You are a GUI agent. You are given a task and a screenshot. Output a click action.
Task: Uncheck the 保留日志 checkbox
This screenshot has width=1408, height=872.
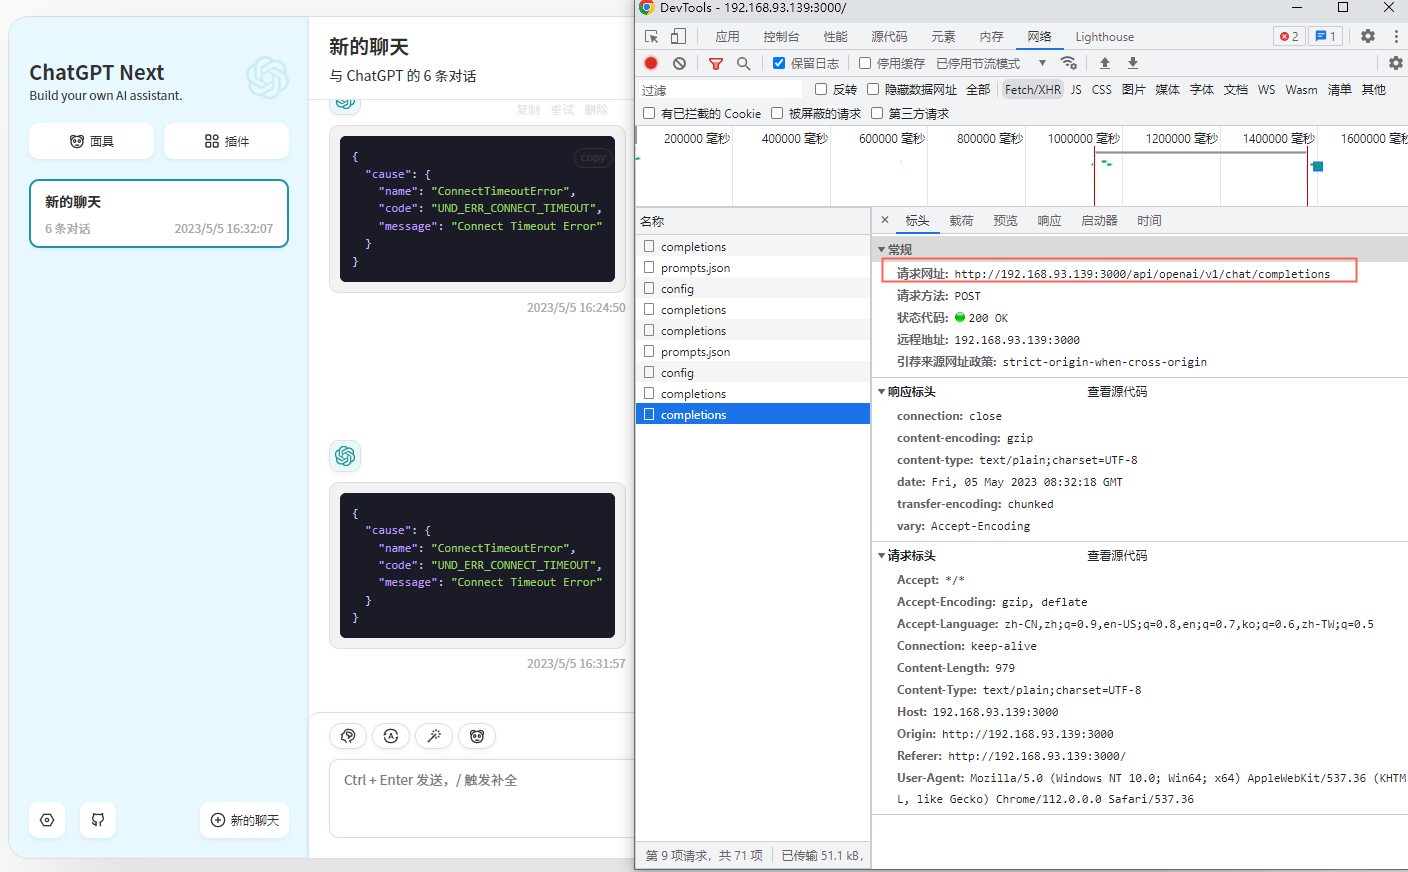coord(778,62)
